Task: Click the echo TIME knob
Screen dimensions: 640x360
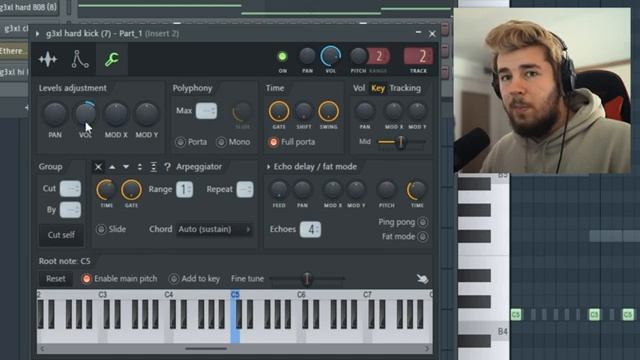Action: pos(416,190)
